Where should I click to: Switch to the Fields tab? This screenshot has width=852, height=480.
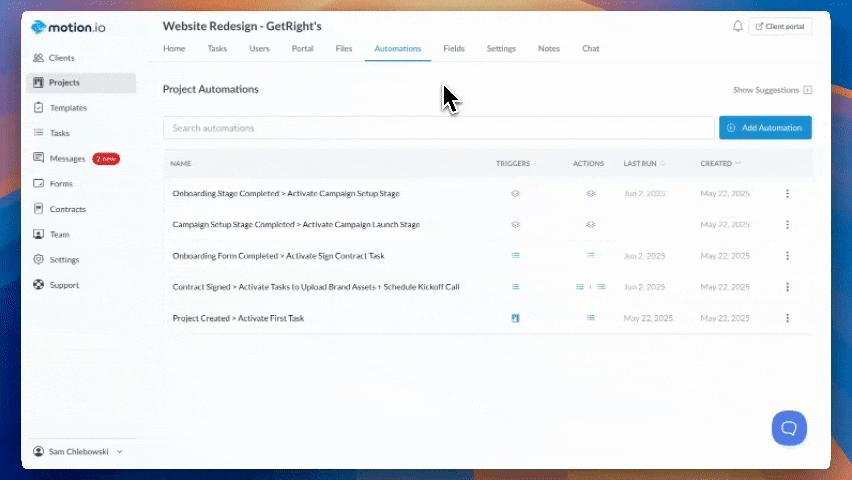coord(454,48)
